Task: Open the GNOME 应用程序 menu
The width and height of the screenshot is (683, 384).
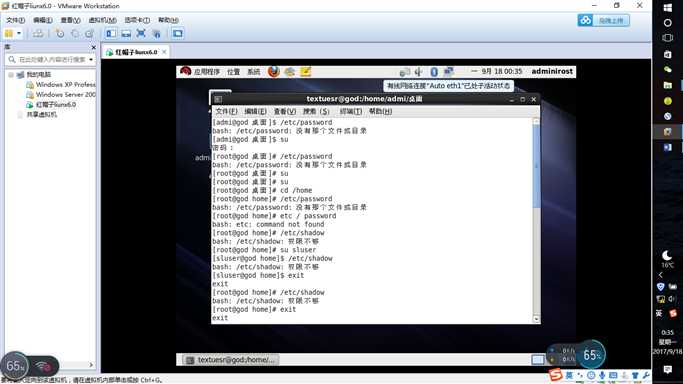Action: (206, 72)
